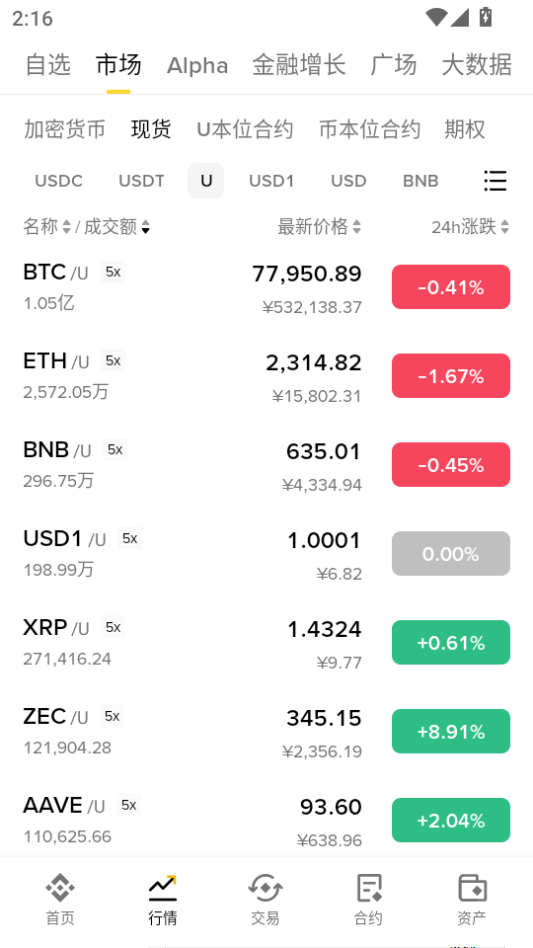Open the quote-currency list menu icon
Viewport: 533px width, 948px height.
coord(495,181)
